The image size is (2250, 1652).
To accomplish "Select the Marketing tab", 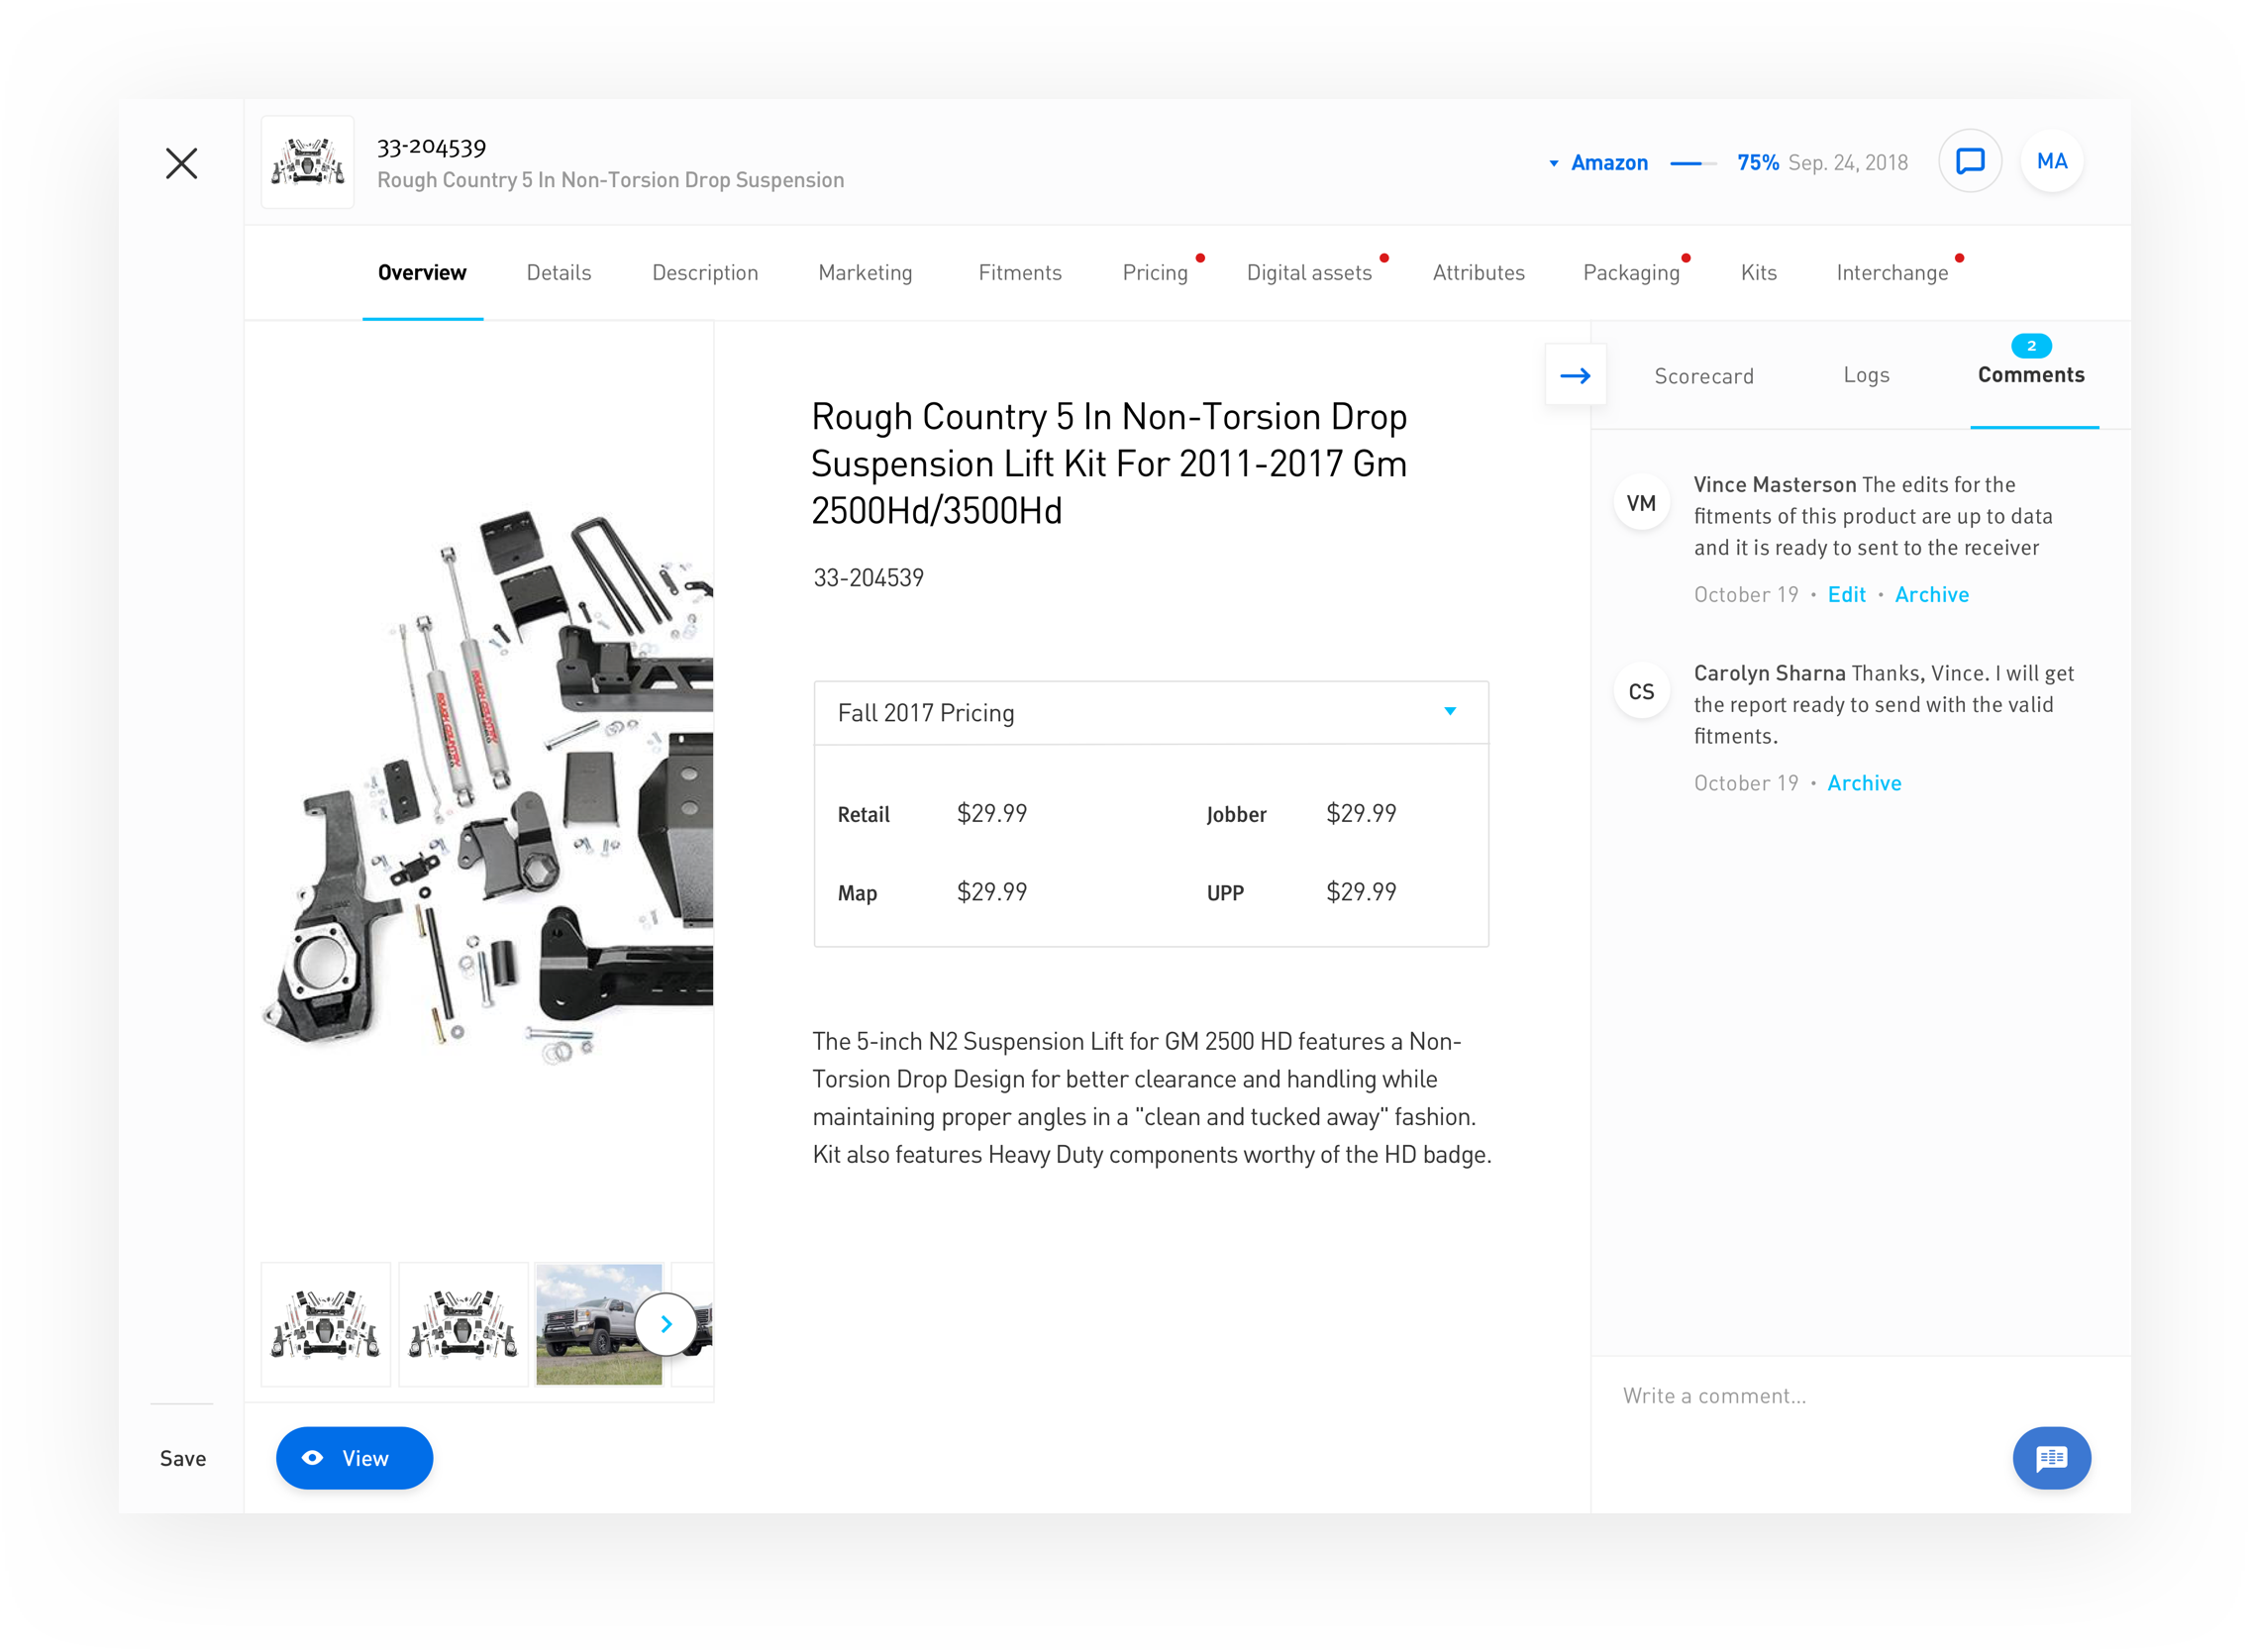I will [865, 273].
